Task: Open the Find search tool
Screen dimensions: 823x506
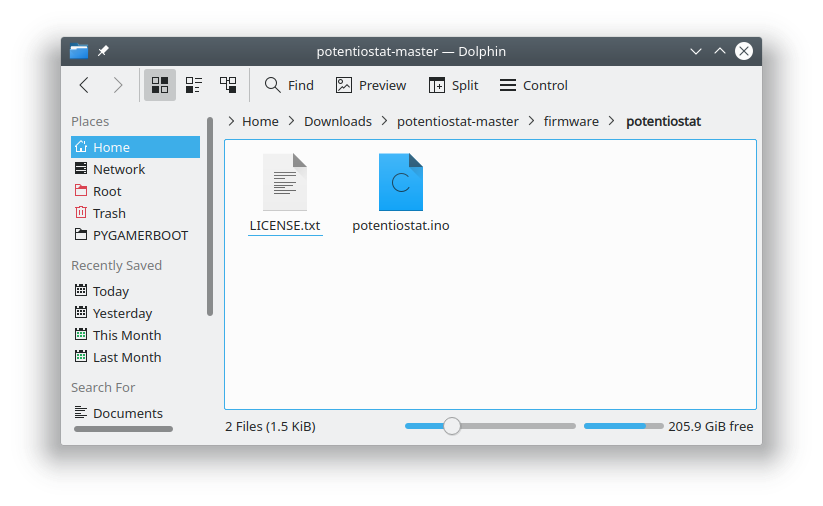Action: 289,85
